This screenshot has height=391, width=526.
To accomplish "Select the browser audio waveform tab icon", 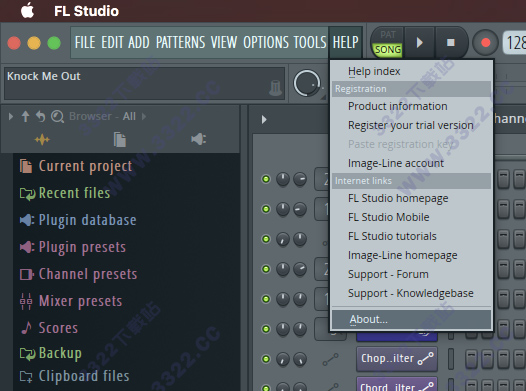I will click(x=42, y=139).
